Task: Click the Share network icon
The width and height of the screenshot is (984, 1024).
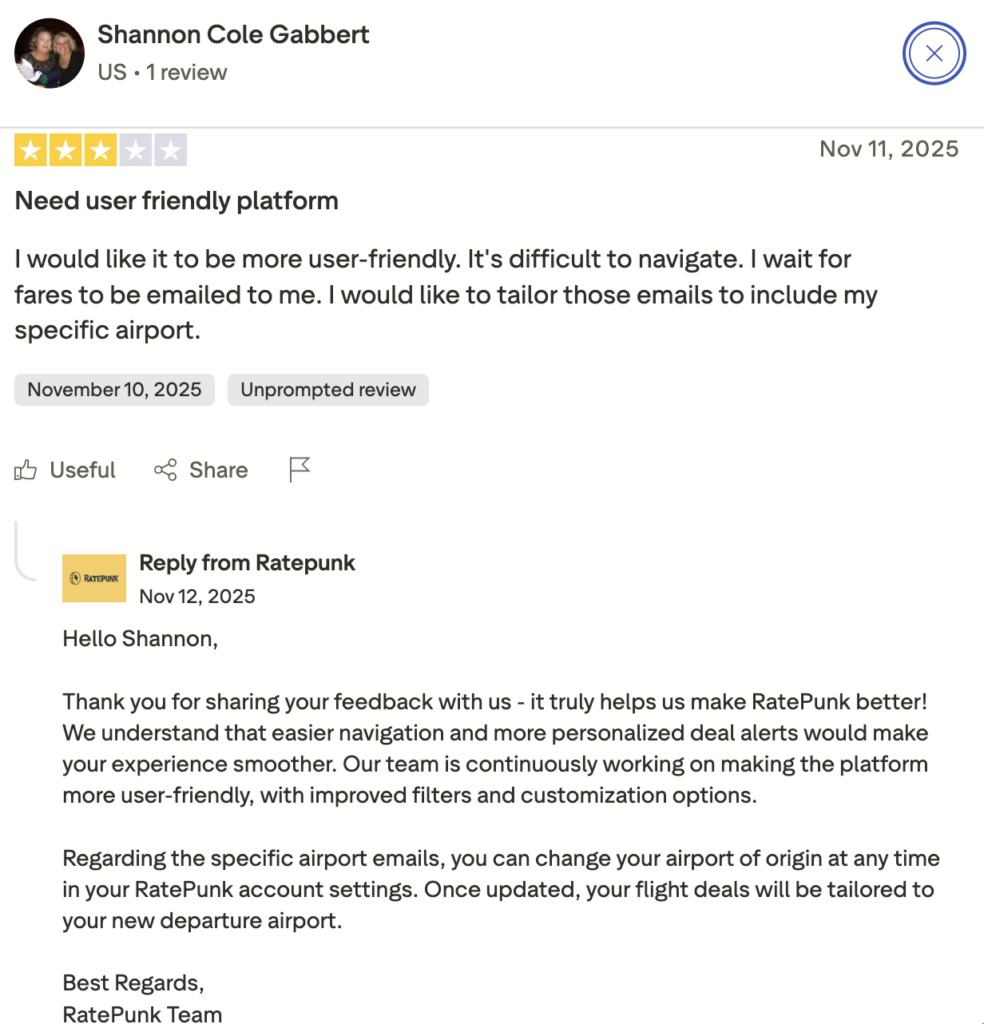Action: click(x=165, y=470)
